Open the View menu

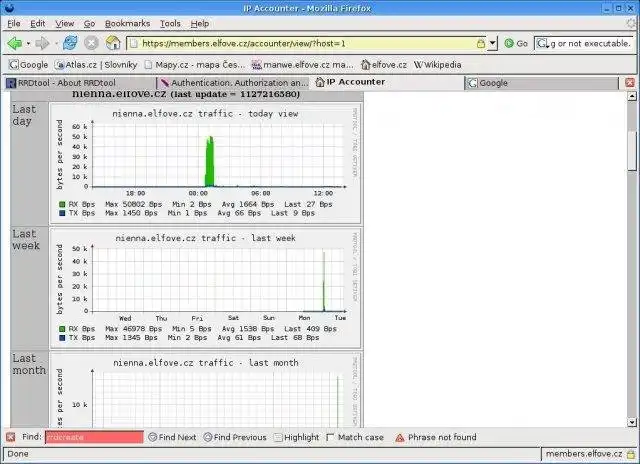pyautogui.click(x=64, y=24)
